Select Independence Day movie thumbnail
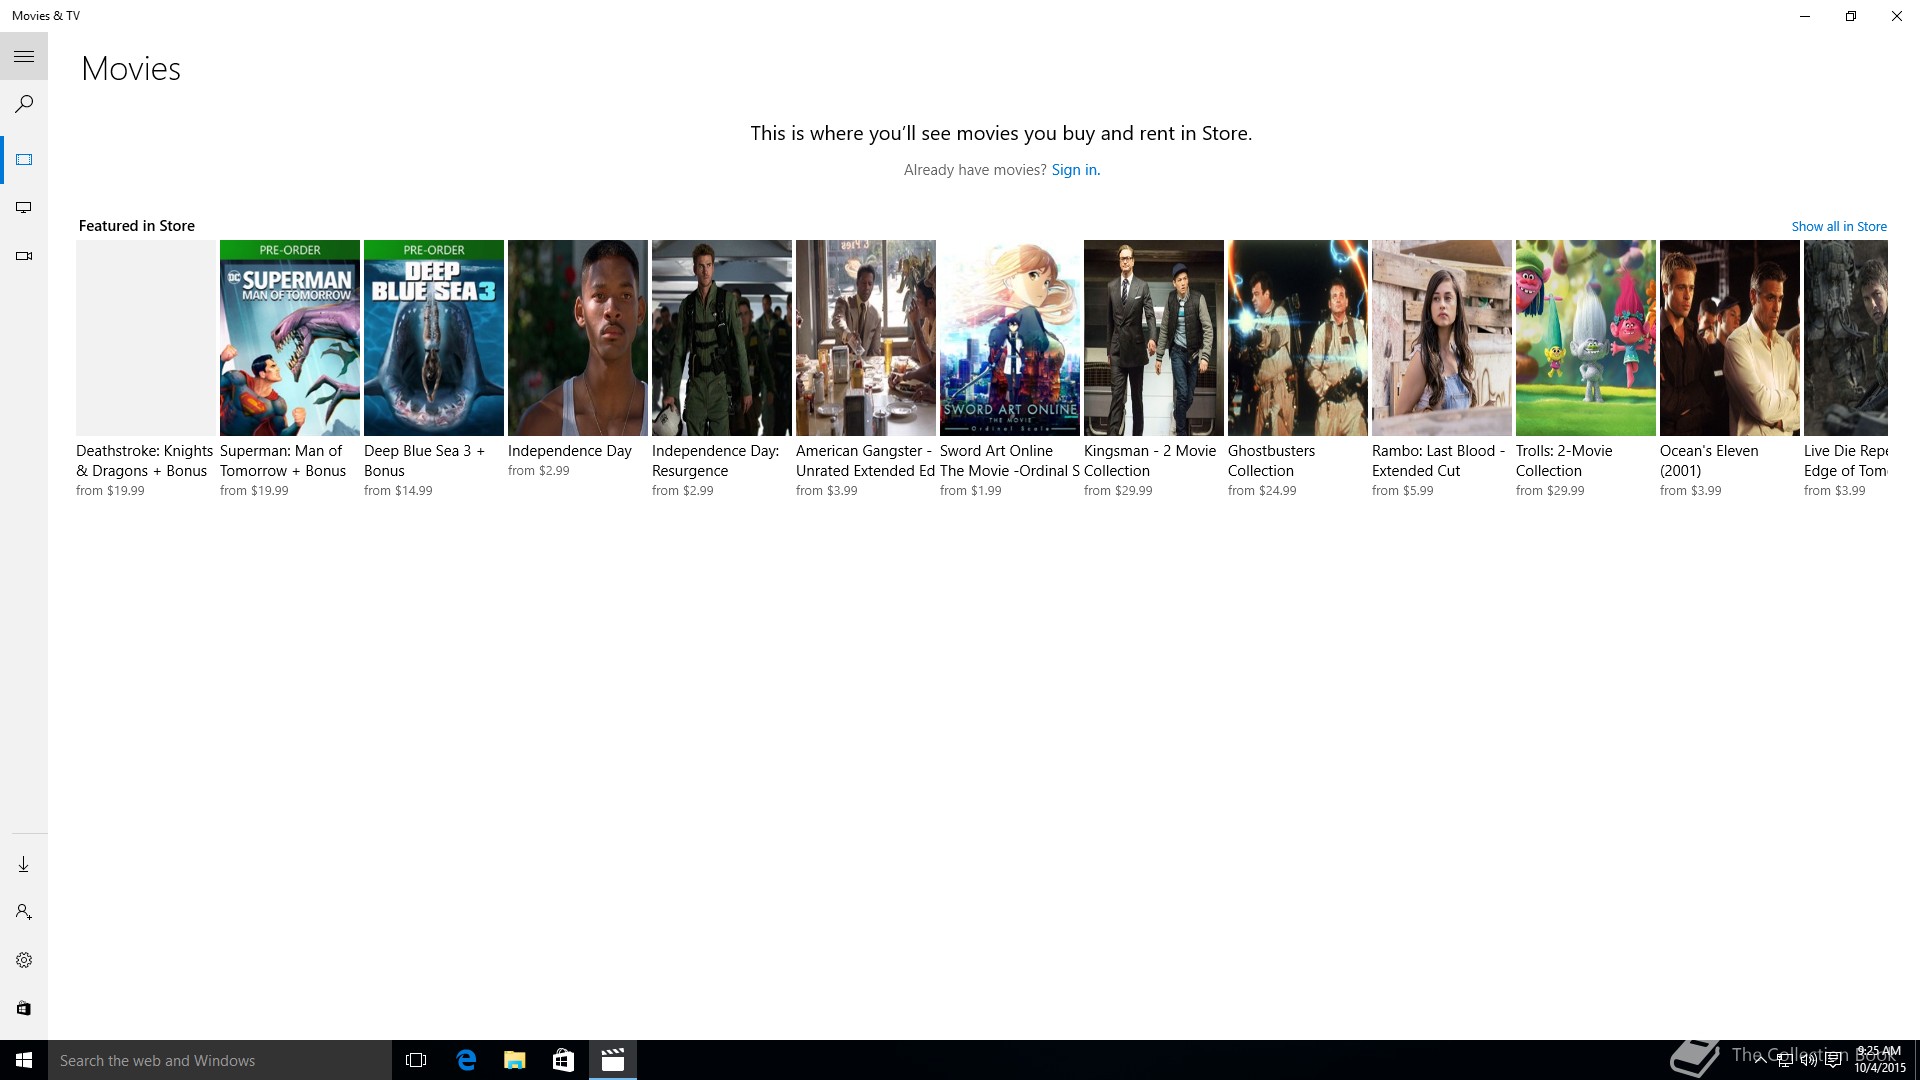The width and height of the screenshot is (1920, 1080). tap(578, 338)
